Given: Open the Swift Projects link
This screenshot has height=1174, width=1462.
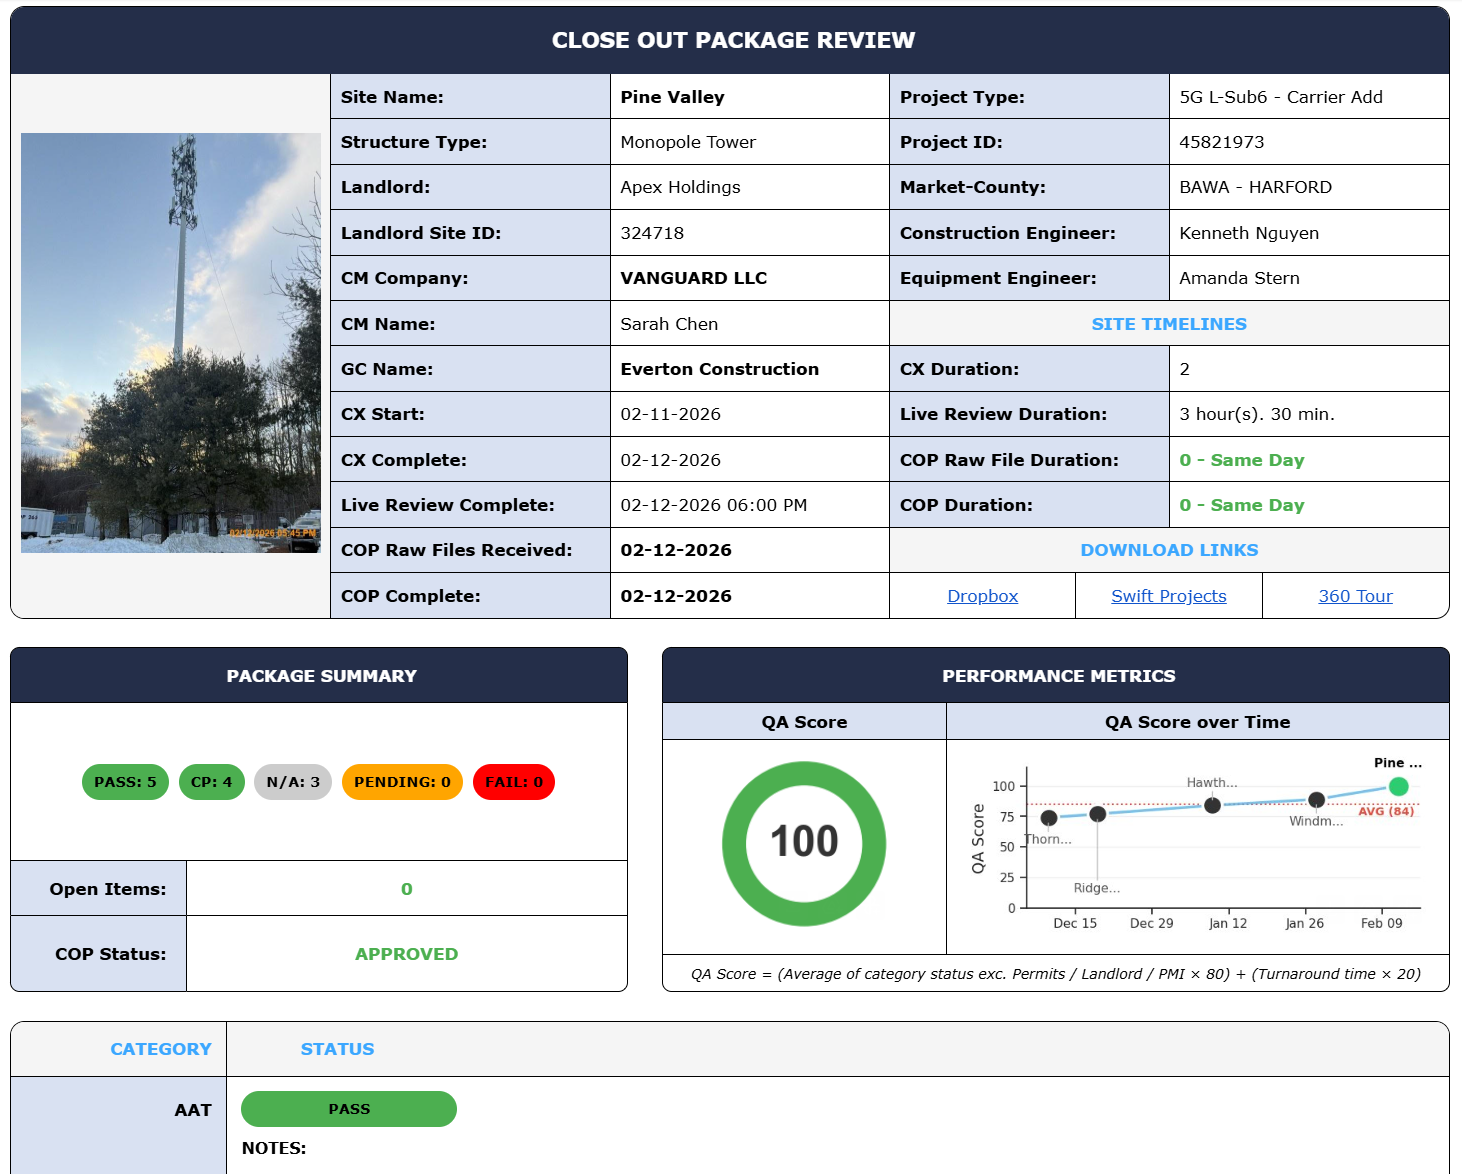Looking at the screenshot, I should [1168, 595].
